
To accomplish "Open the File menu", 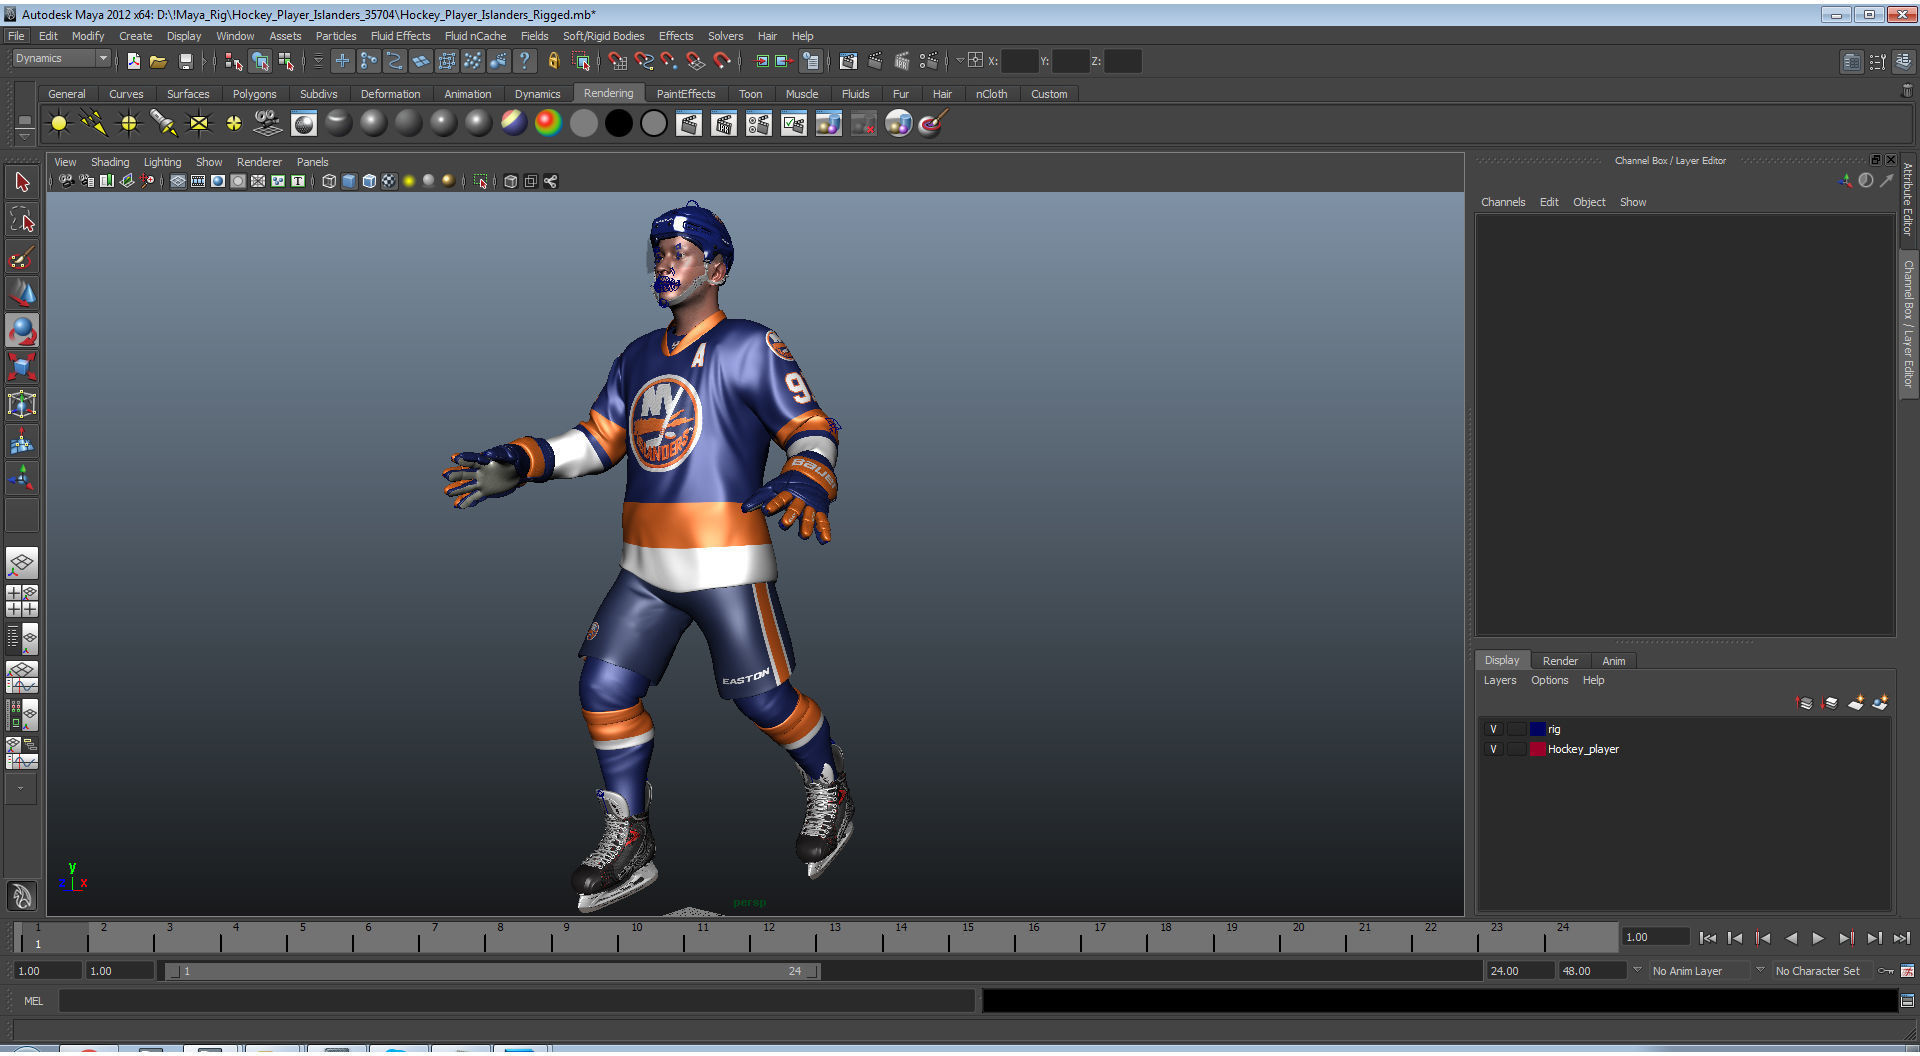I will point(17,36).
